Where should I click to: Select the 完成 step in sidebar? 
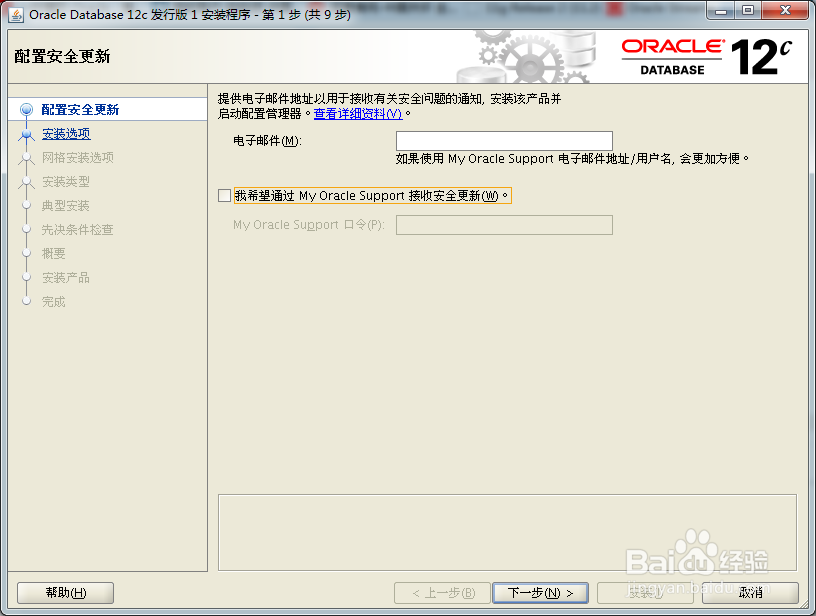(55, 301)
